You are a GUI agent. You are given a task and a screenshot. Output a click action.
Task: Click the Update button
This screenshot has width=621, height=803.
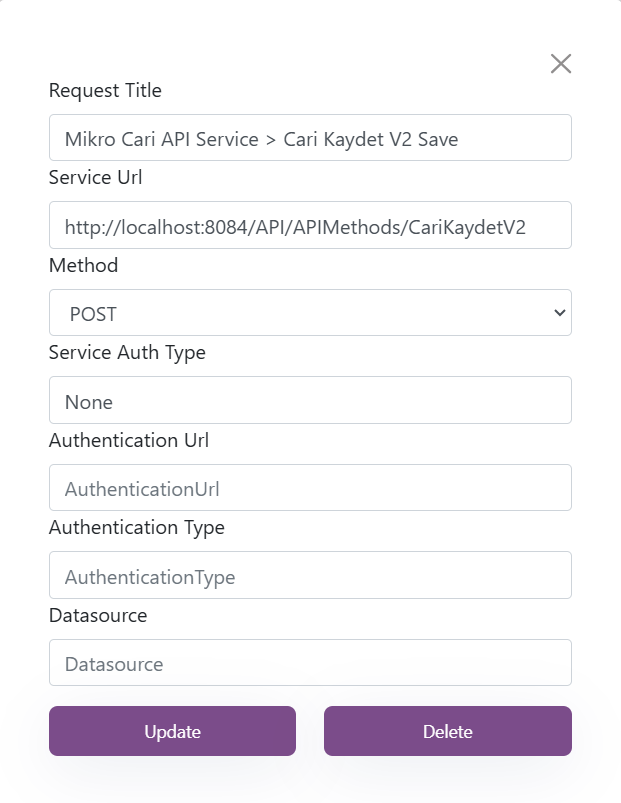(x=173, y=731)
